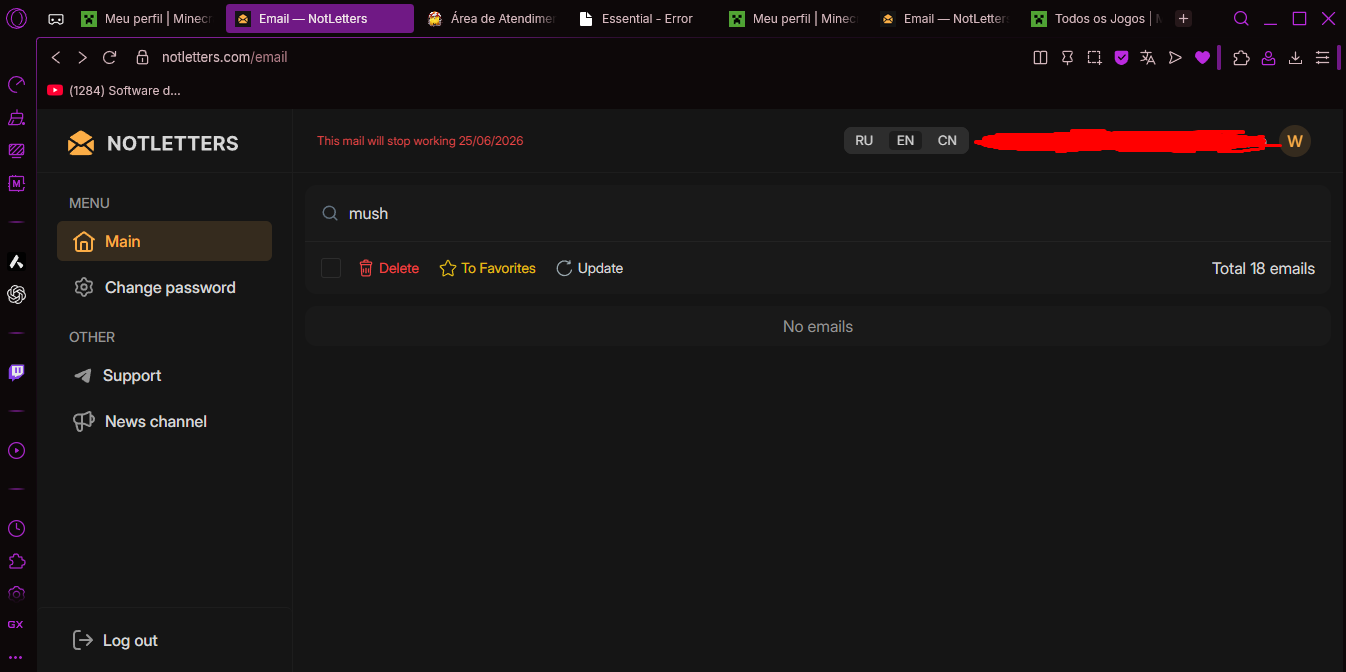Click the GX Corner gamepad icon
1346x672 pixels.
(x=56, y=18)
